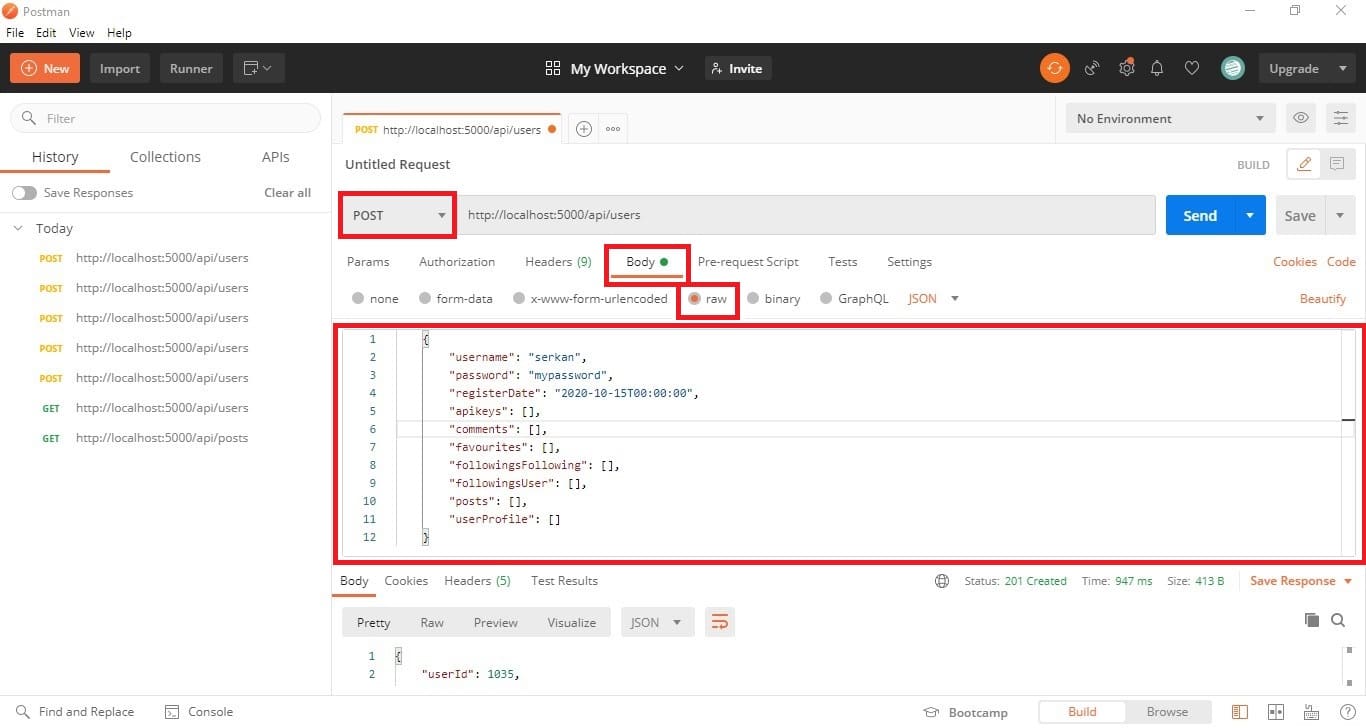This screenshot has width=1366, height=728.
Task: Open the Headers (9) request tab
Action: (558, 262)
